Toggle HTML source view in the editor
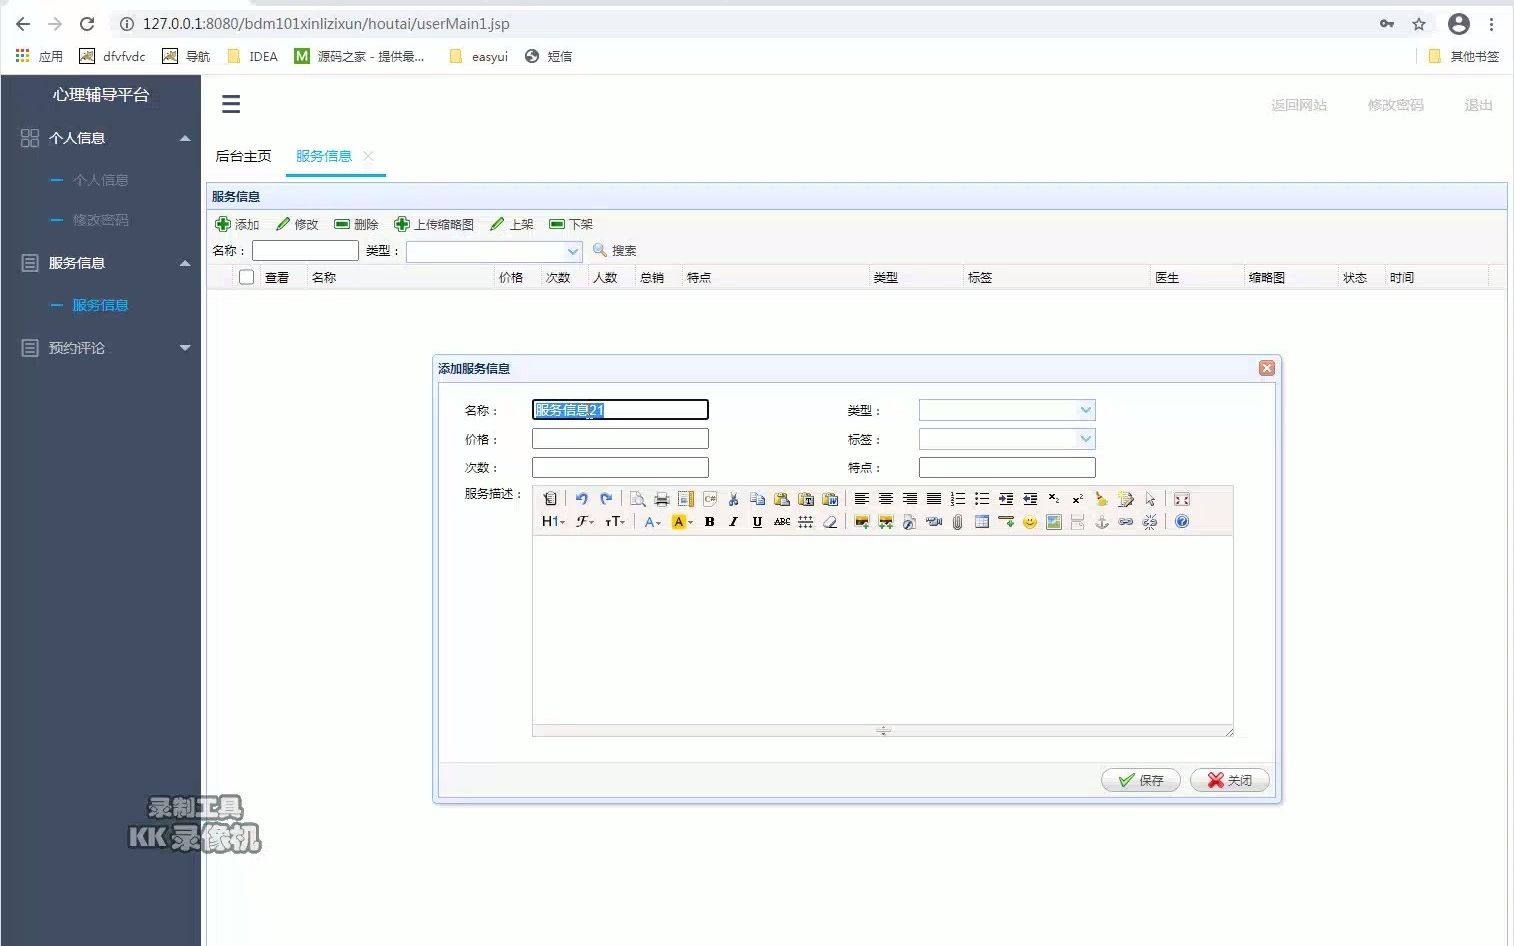This screenshot has height=946, width=1514. point(550,499)
